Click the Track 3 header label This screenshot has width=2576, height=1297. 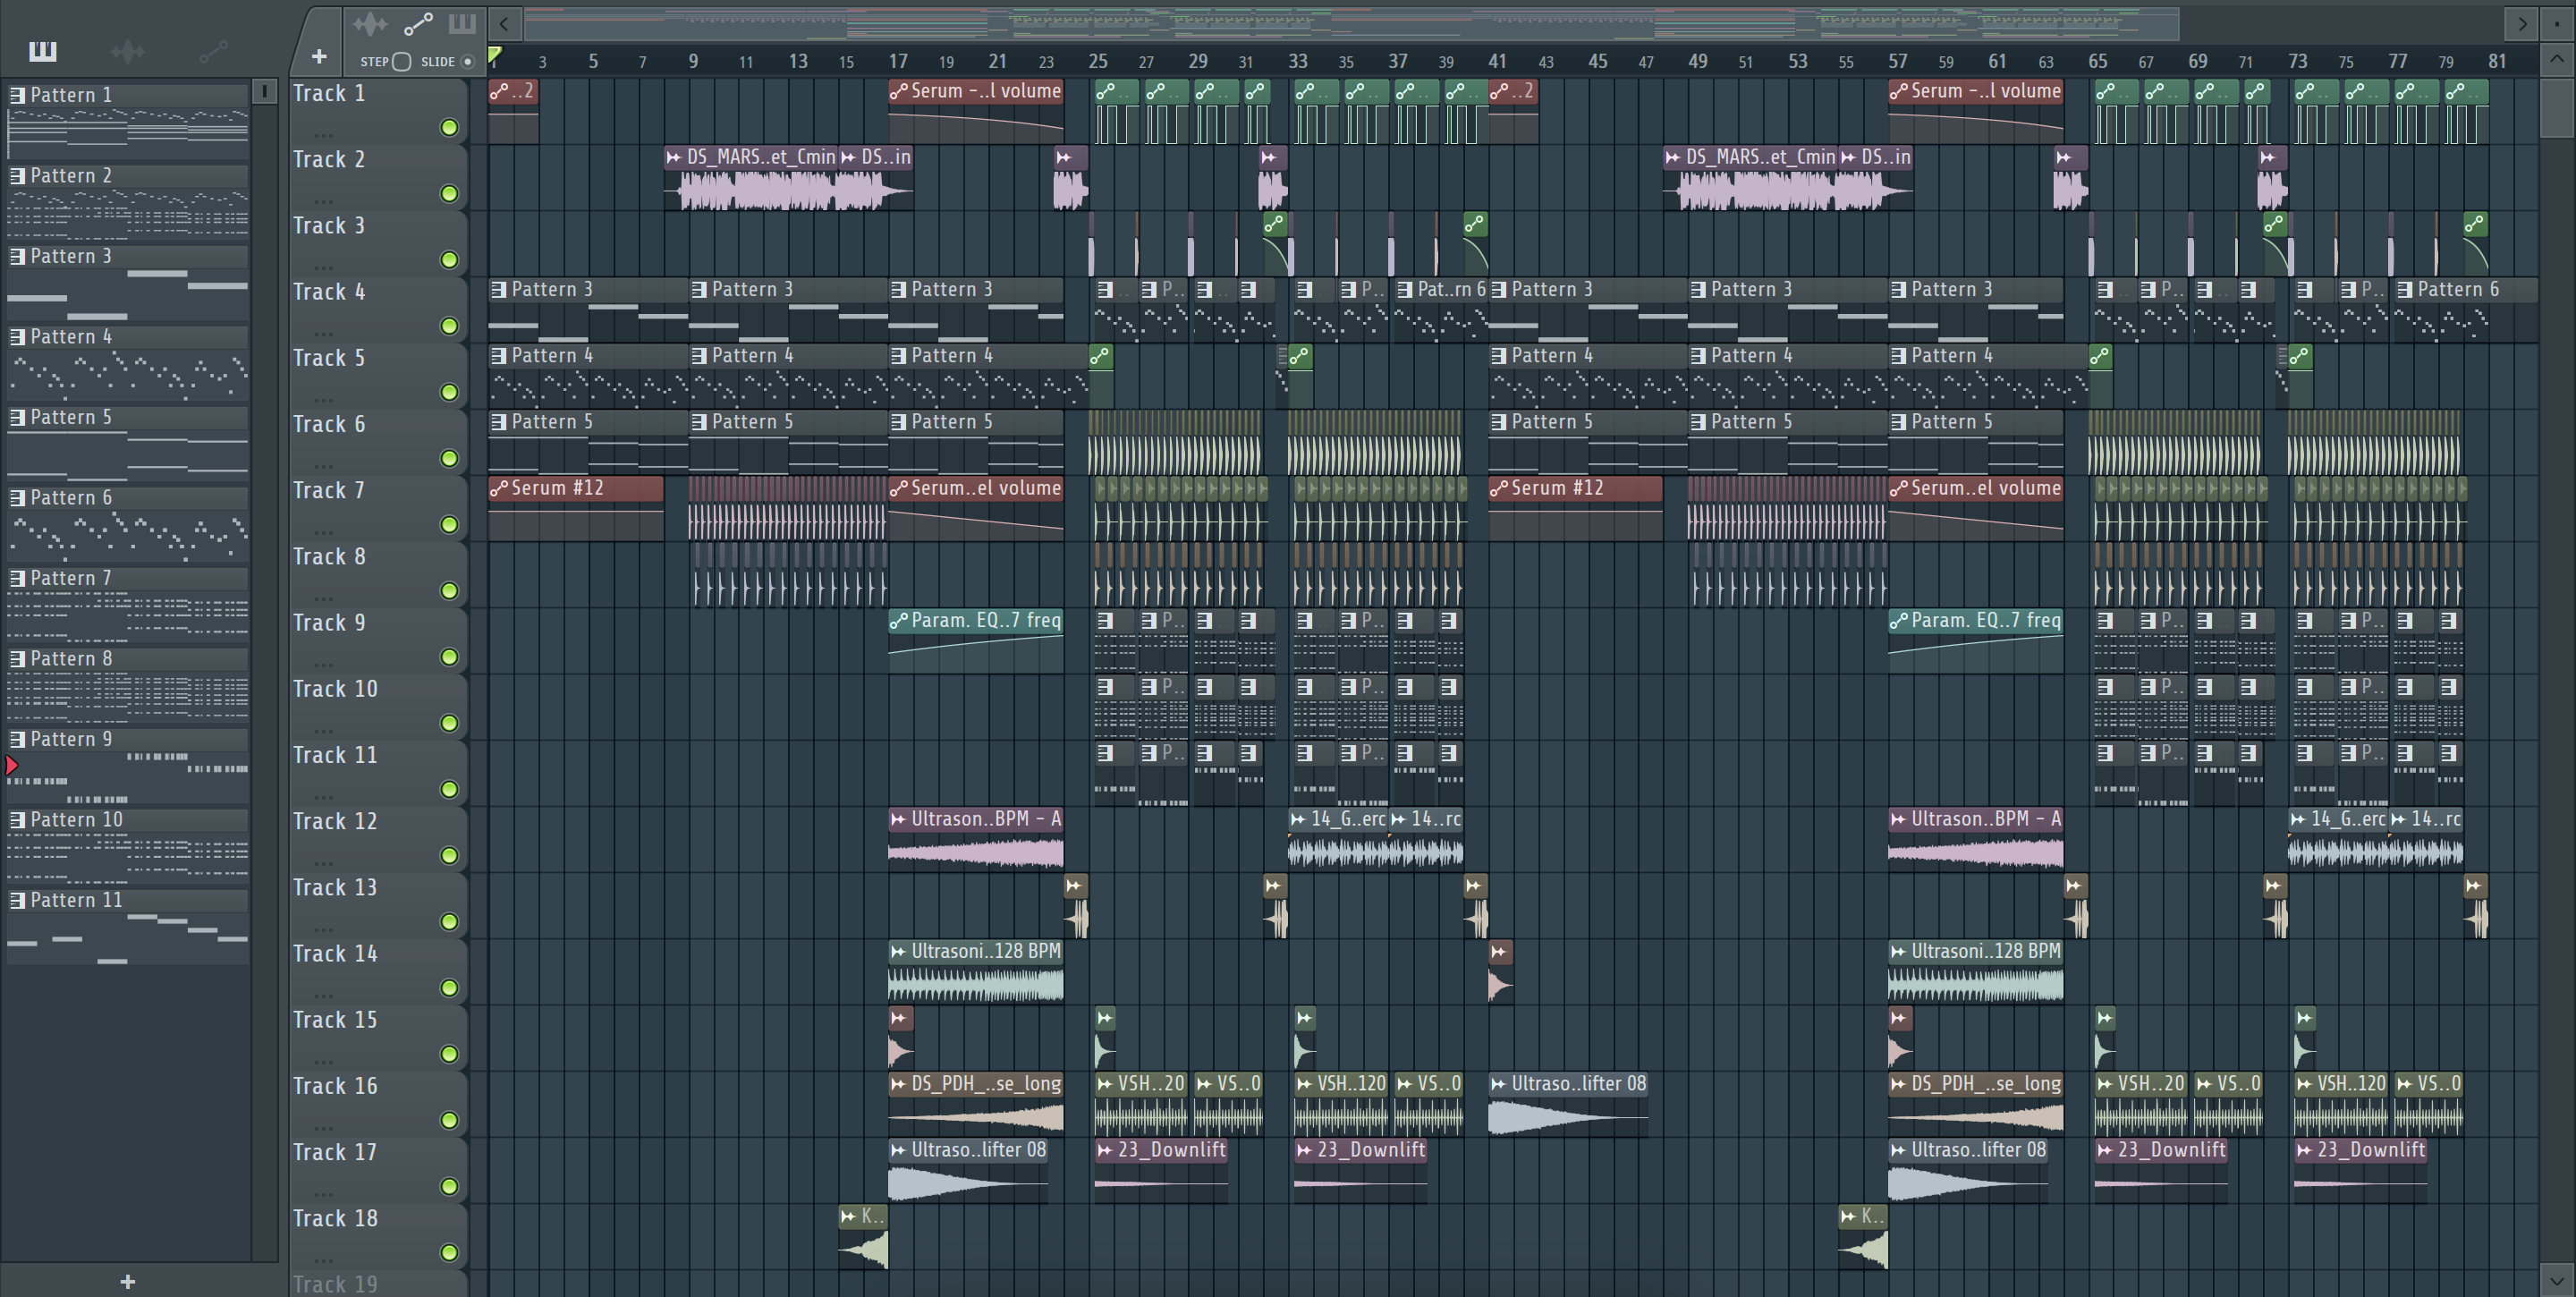(328, 226)
